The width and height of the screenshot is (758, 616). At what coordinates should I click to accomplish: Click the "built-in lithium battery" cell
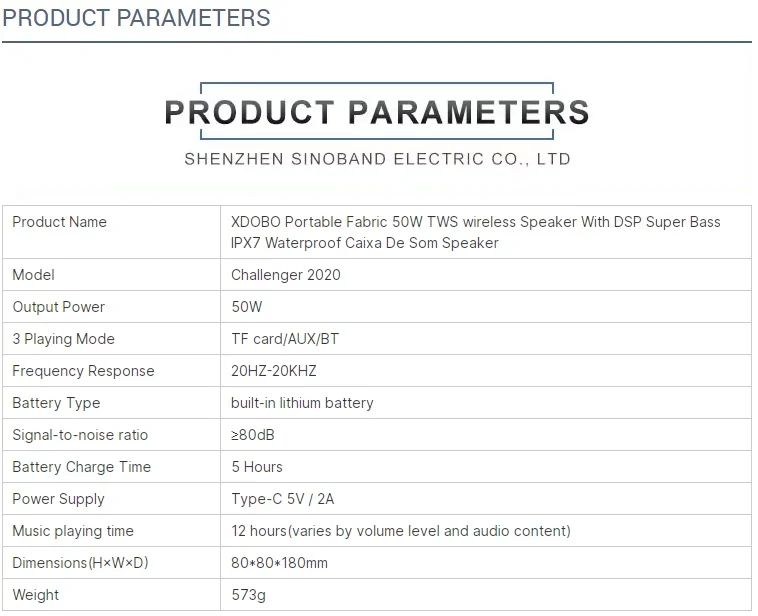[x=302, y=403]
